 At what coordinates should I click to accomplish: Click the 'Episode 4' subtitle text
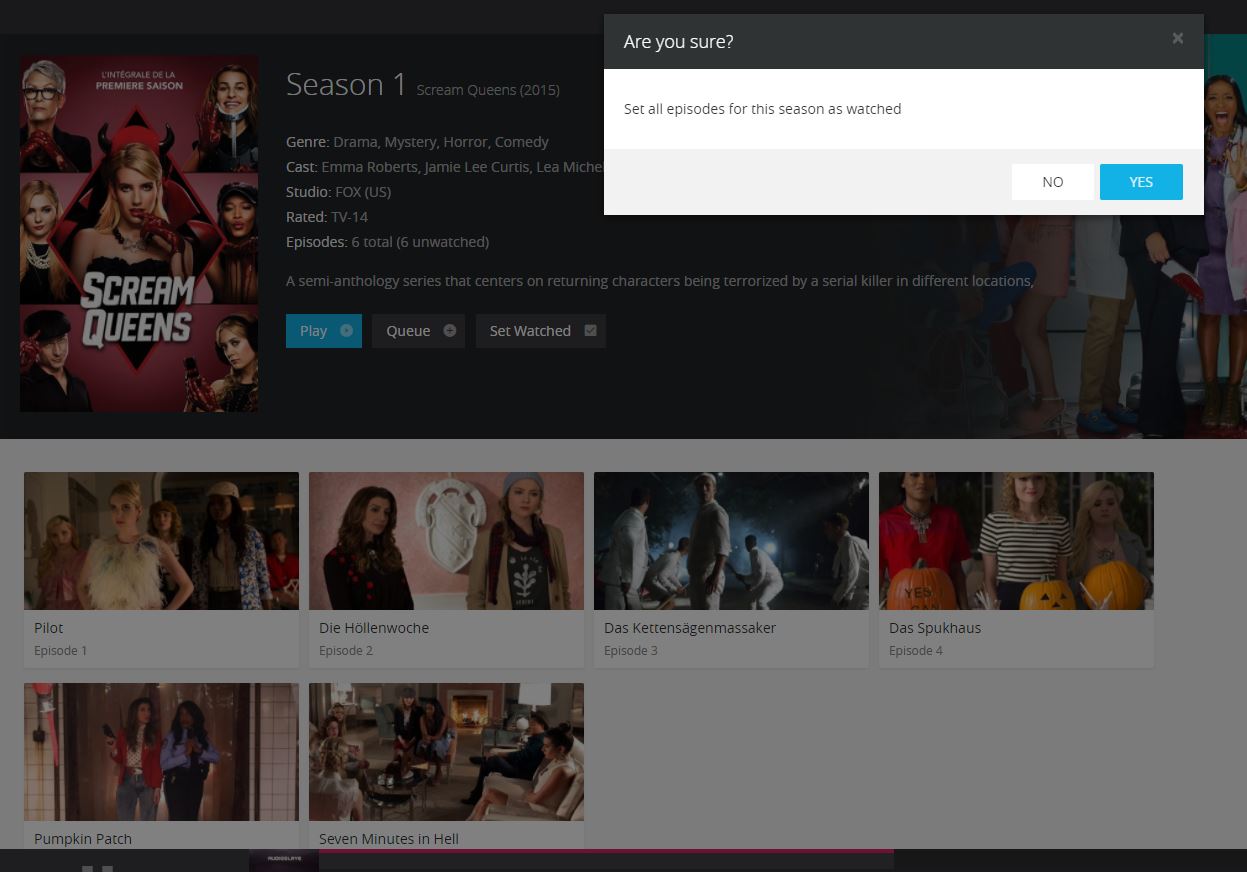pyautogui.click(x=916, y=651)
